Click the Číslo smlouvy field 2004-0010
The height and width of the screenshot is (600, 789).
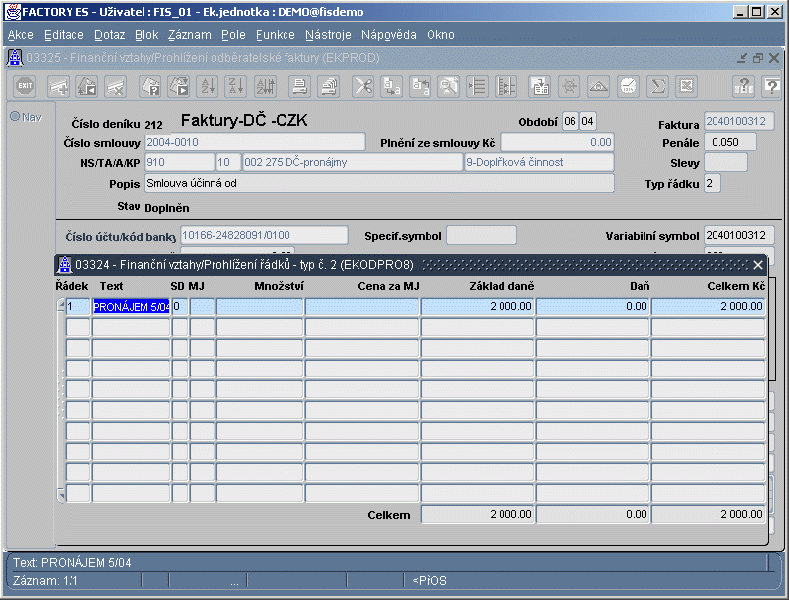coord(255,142)
